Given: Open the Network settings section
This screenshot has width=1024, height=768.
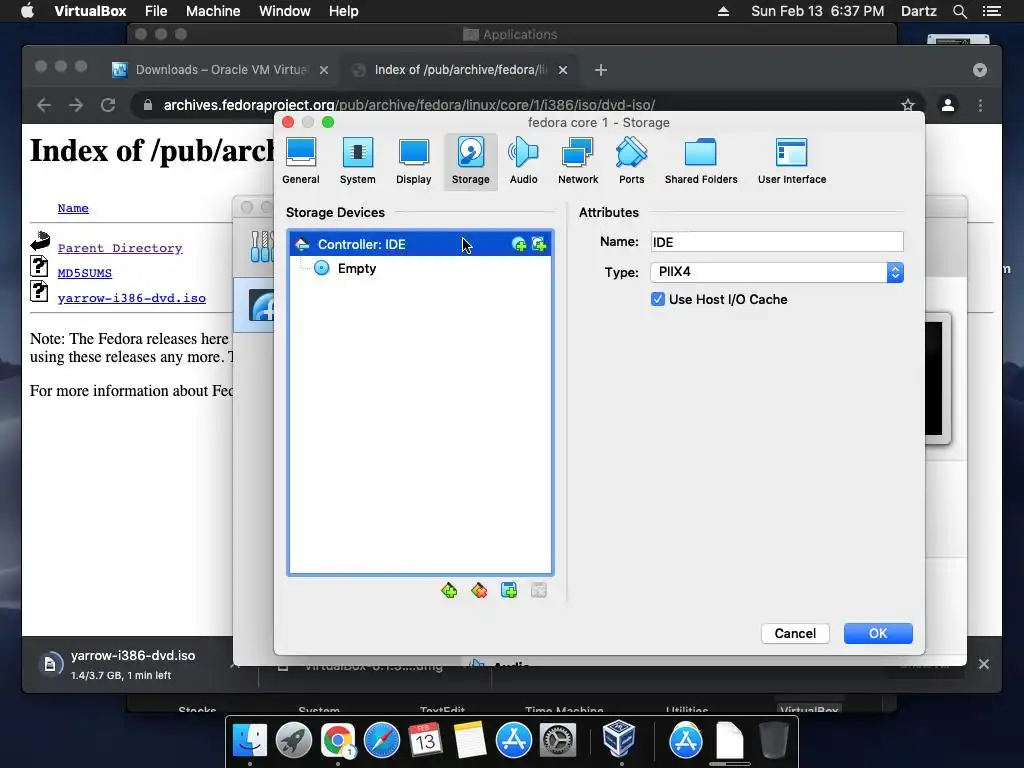Looking at the screenshot, I should tap(578, 161).
